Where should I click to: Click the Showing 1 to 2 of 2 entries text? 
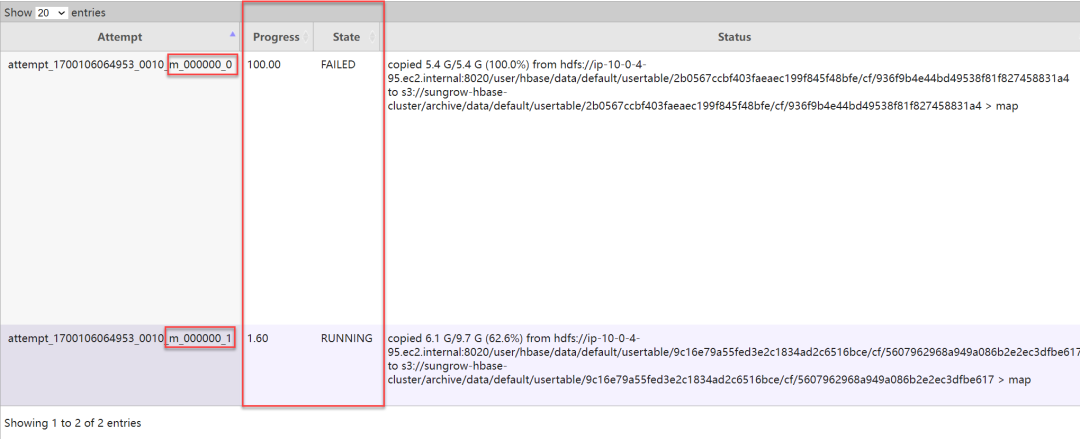click(x=73, y=423)
